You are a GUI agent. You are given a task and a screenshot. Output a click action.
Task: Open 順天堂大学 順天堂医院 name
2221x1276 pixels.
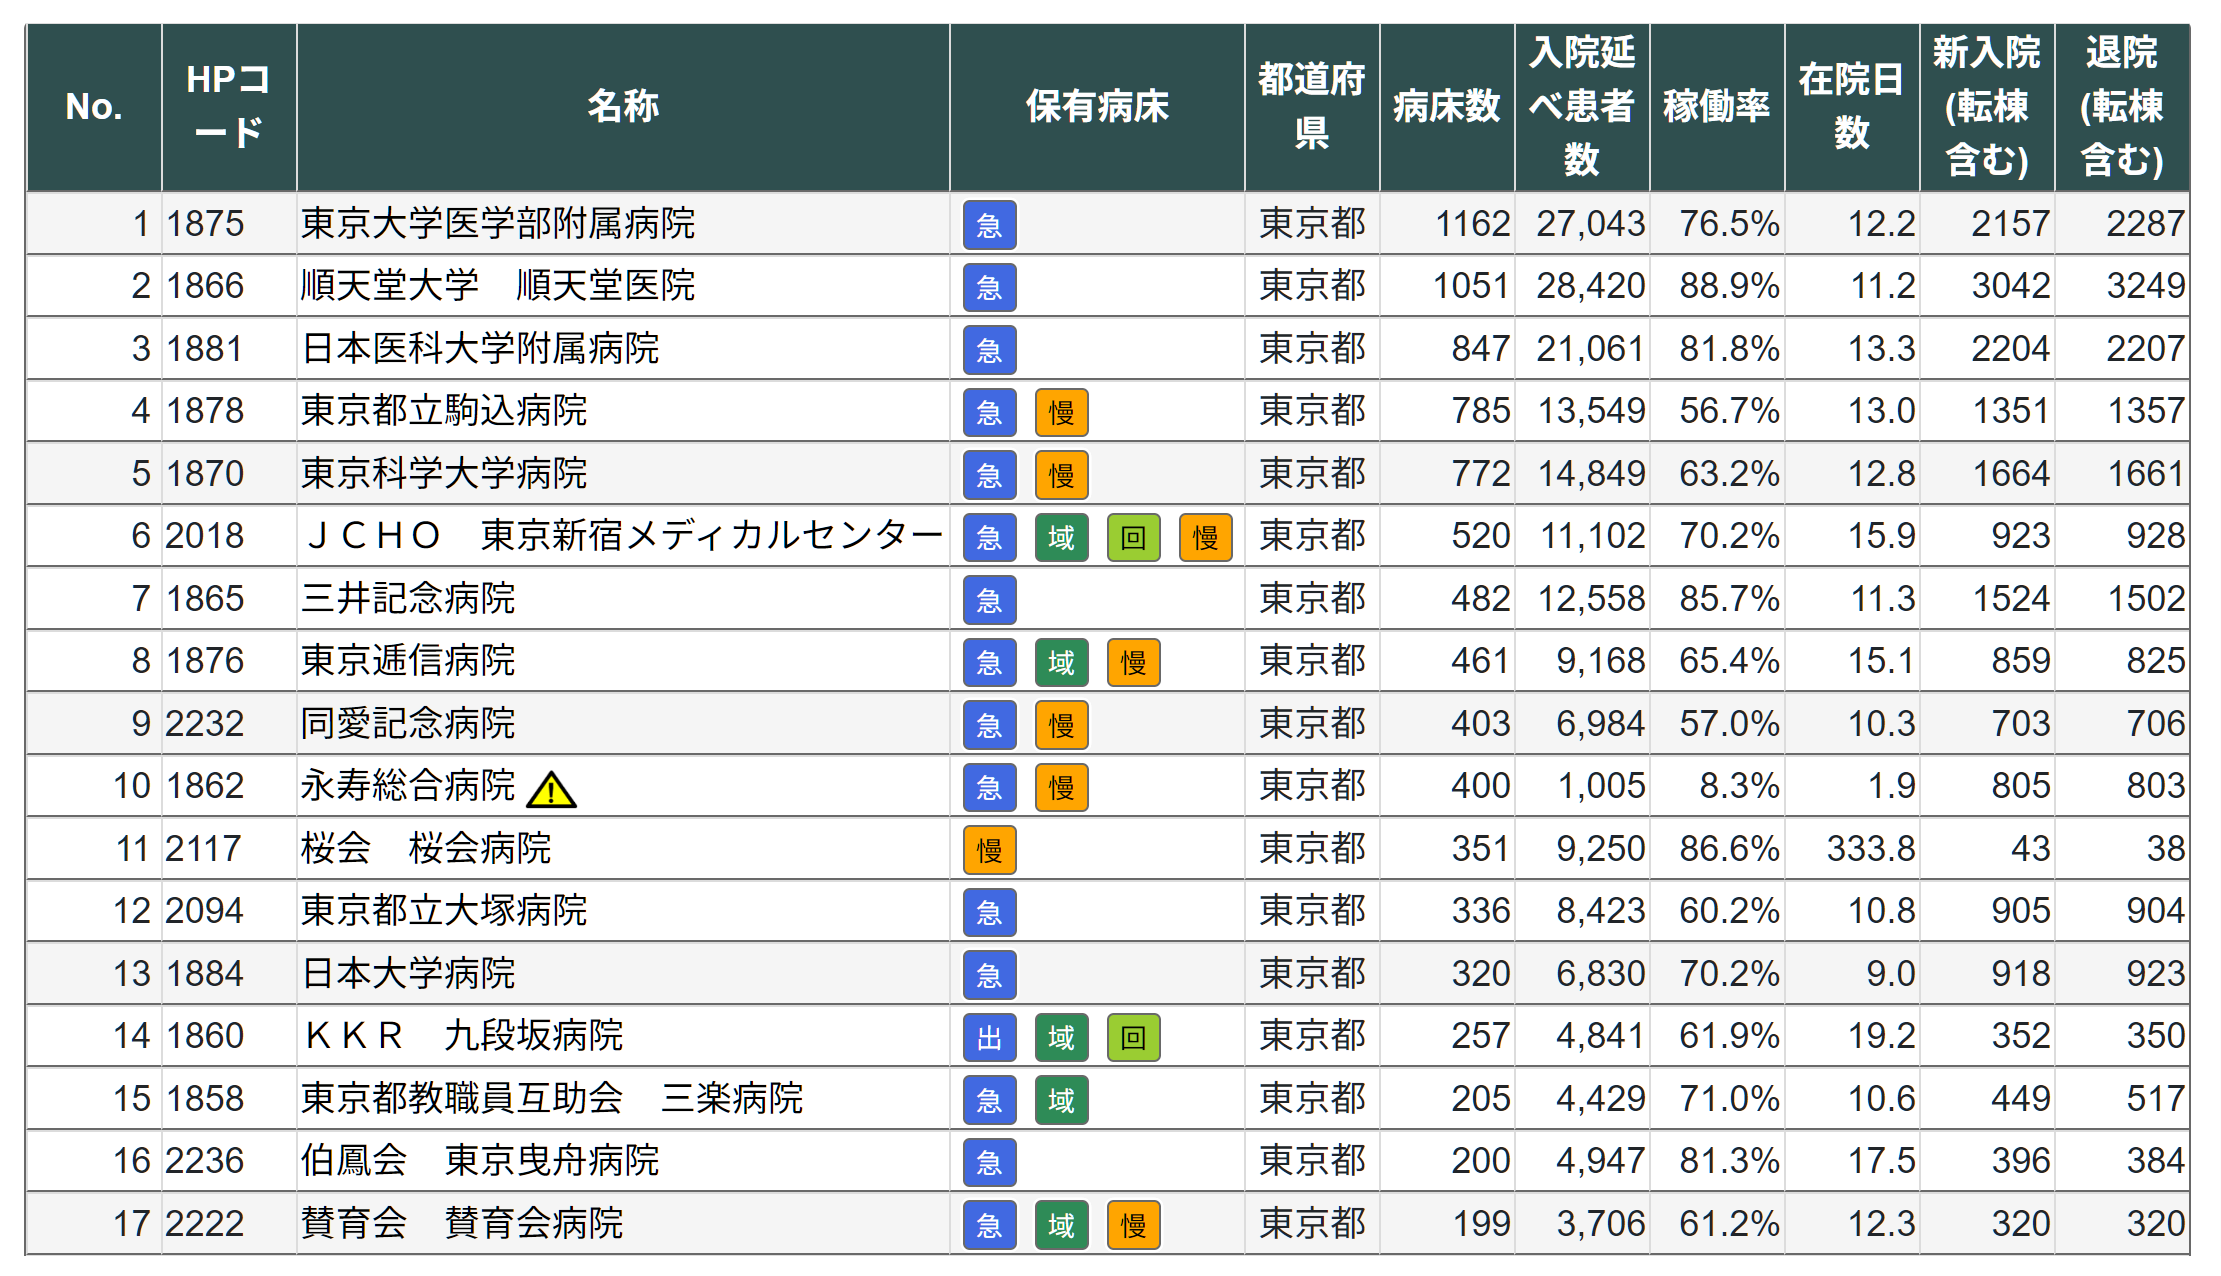[x=498, y=286]
